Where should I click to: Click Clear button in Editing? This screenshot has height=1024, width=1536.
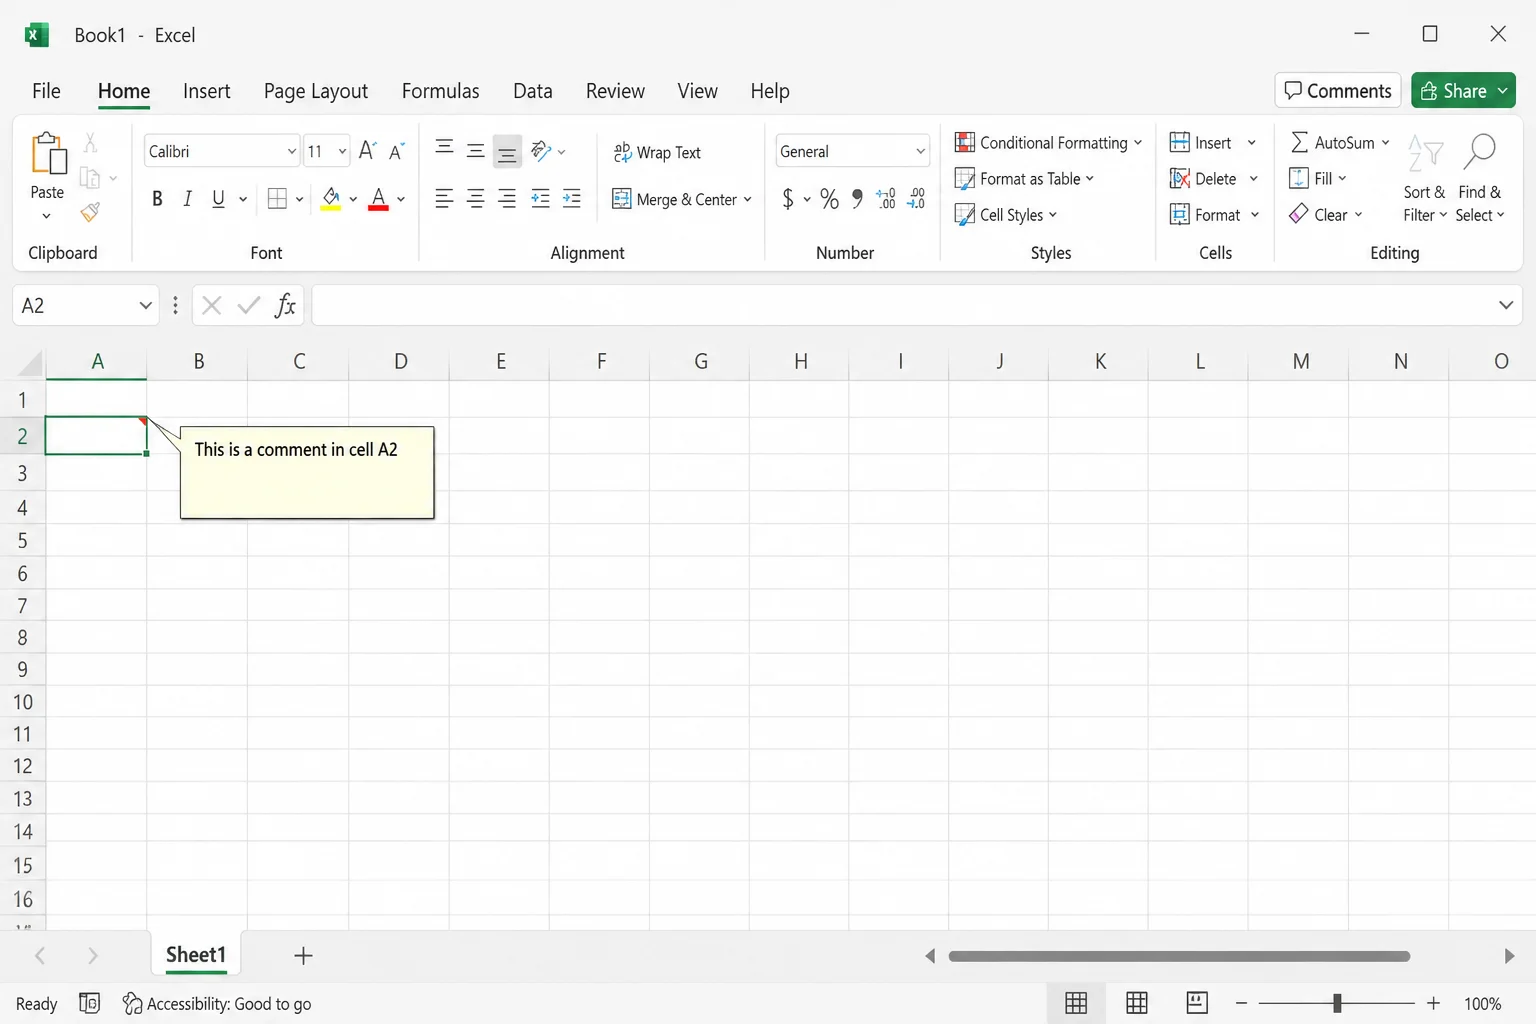point(1318,215)
